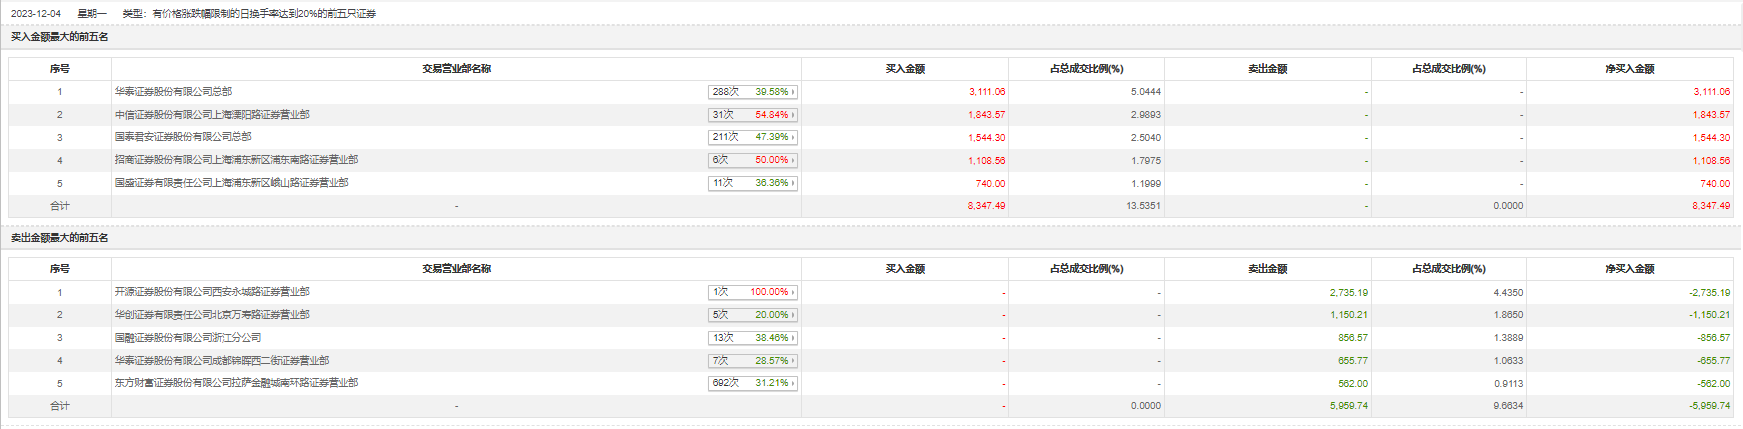Open 国盛证券上海浦东新区崂山路营业部 link
1743x429 pixels.
[231, 182]
